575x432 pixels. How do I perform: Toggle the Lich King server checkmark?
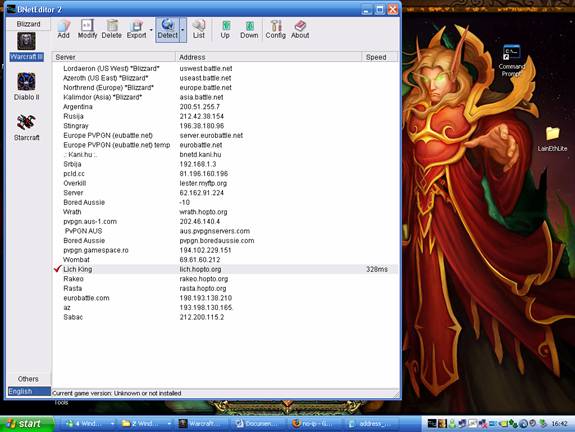[x=57, y=269]
